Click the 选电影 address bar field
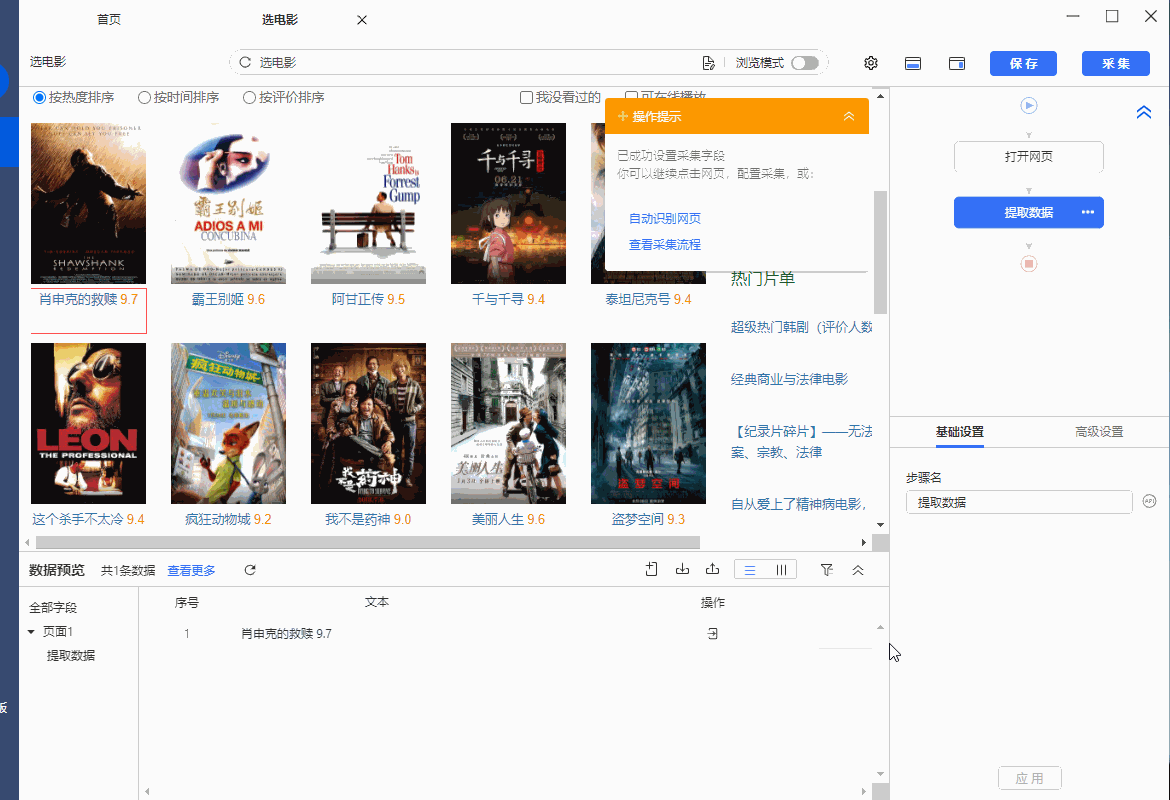 click(x=478, y=63)
